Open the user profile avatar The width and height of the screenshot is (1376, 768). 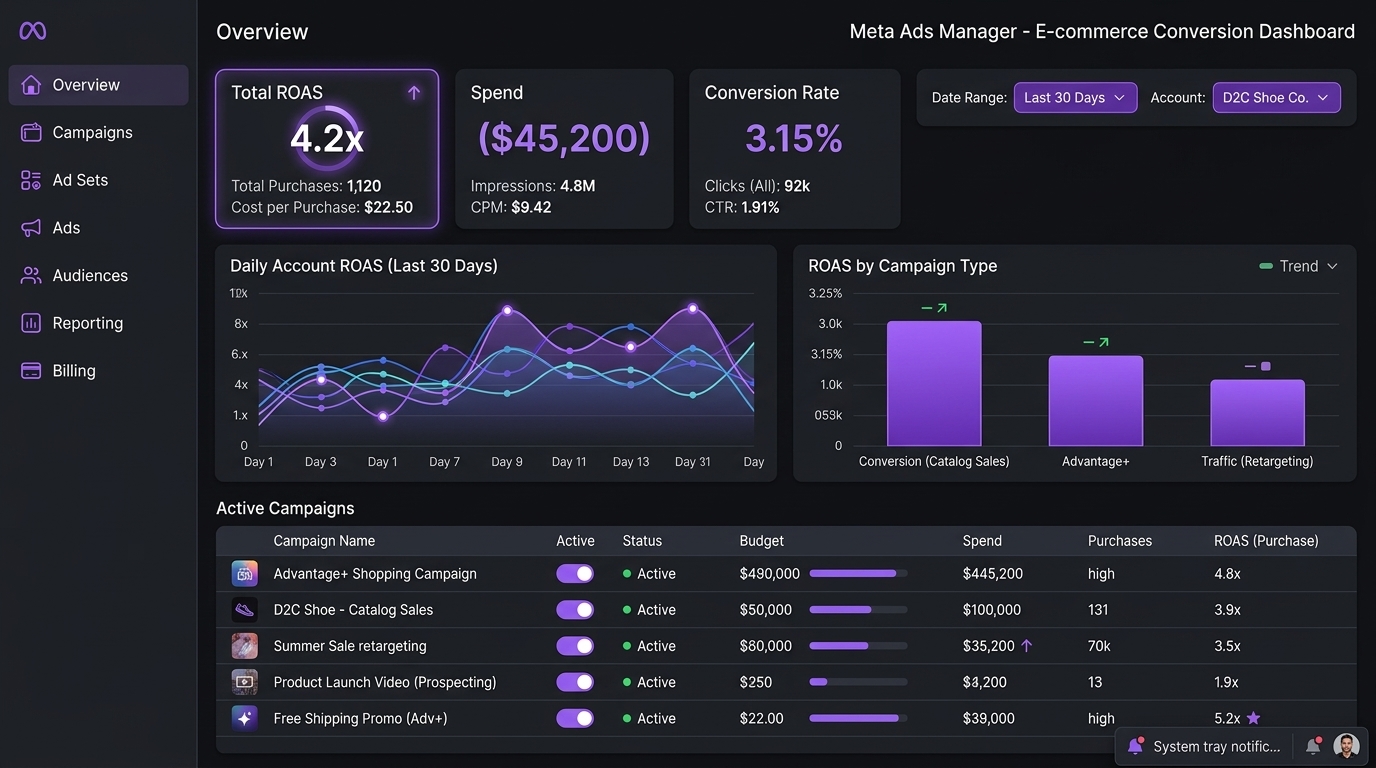[x=1347, y=746]
